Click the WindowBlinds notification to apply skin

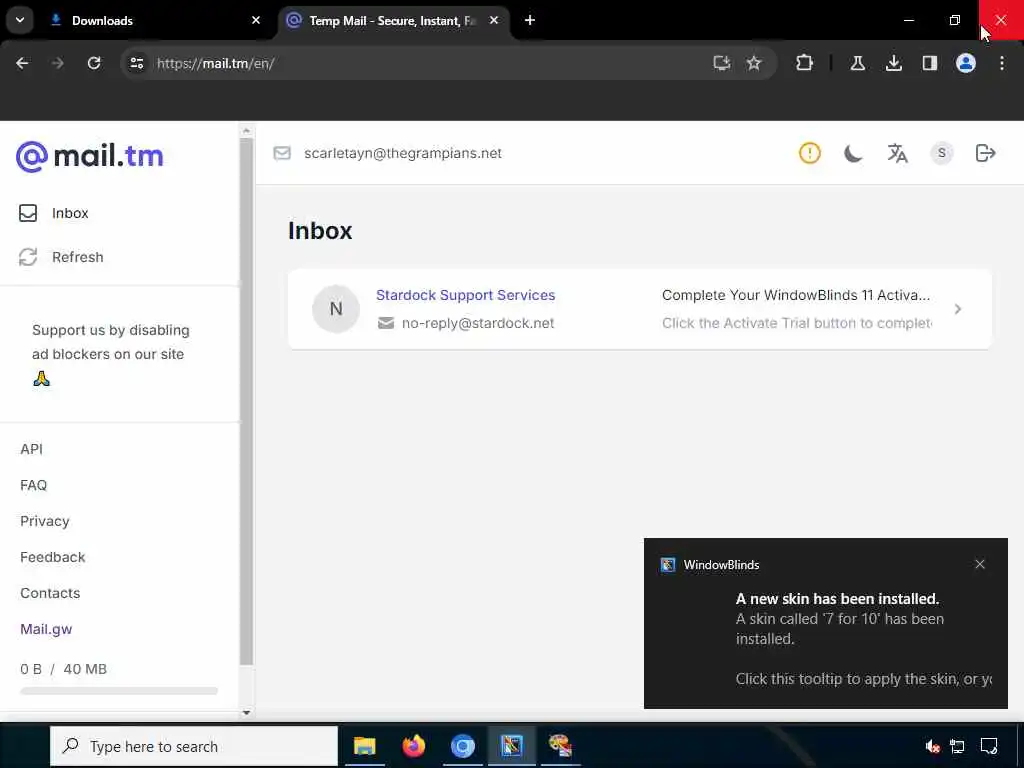click(825, 624)
